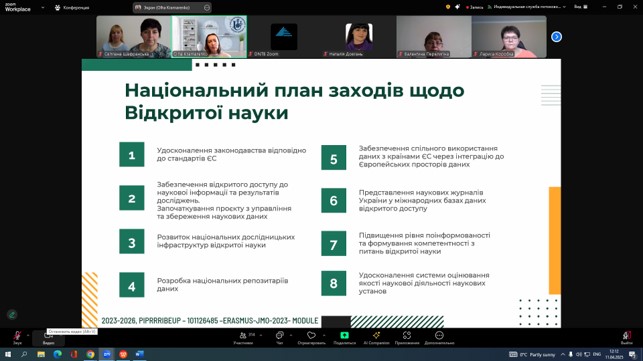The height and width of the screenshot is (361, 643).
Task: Expand the Chat options arrow
Action: pyautogui.click(x=291, y=336)
